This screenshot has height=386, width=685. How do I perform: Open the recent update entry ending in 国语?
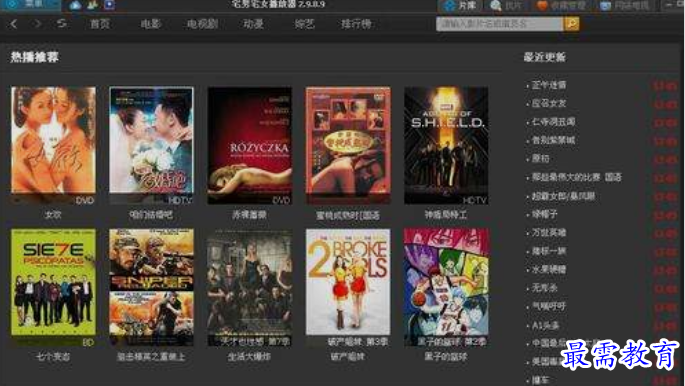576,177
